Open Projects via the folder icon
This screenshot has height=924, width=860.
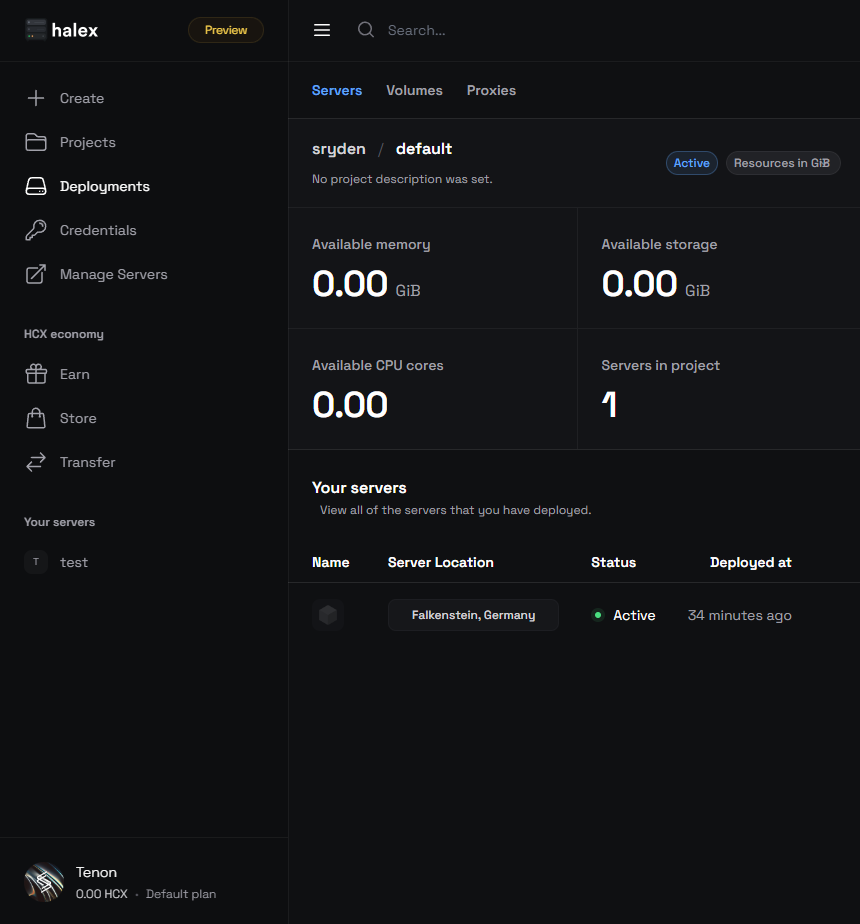tap(36, 142)
